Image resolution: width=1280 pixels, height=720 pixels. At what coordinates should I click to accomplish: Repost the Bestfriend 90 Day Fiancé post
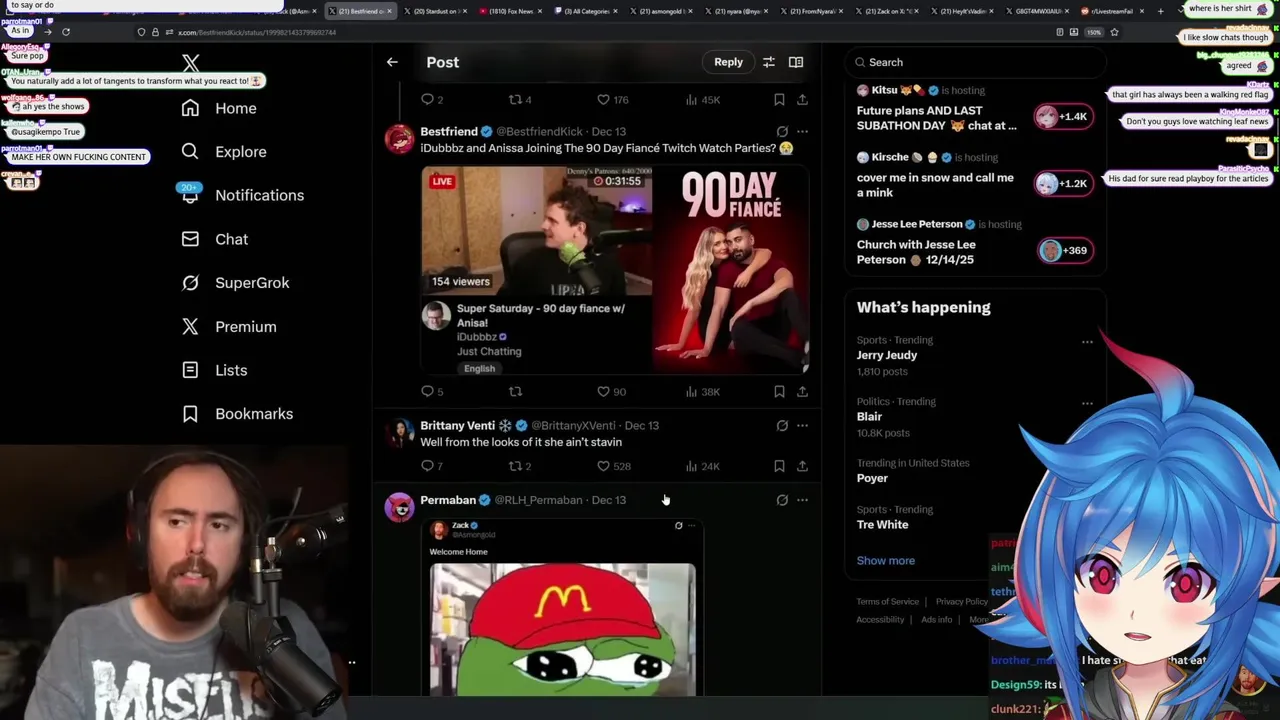tap(515, 392)
